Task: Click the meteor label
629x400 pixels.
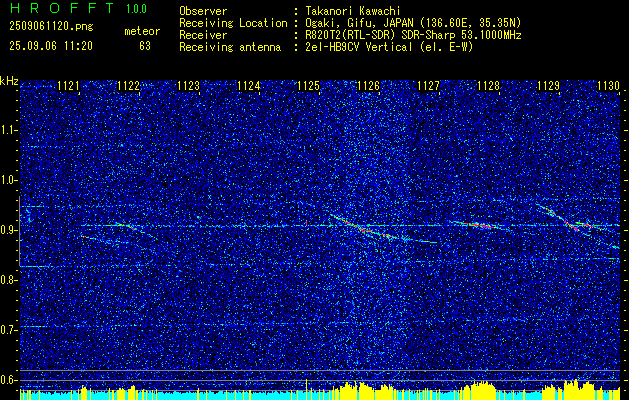Action: [142, 31]
